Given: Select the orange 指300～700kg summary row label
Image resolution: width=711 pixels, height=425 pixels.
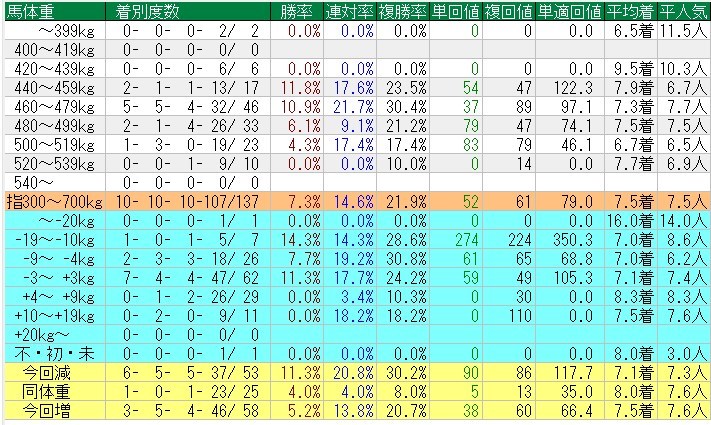Looking at the screenshot, I should (x=52, y=202).
